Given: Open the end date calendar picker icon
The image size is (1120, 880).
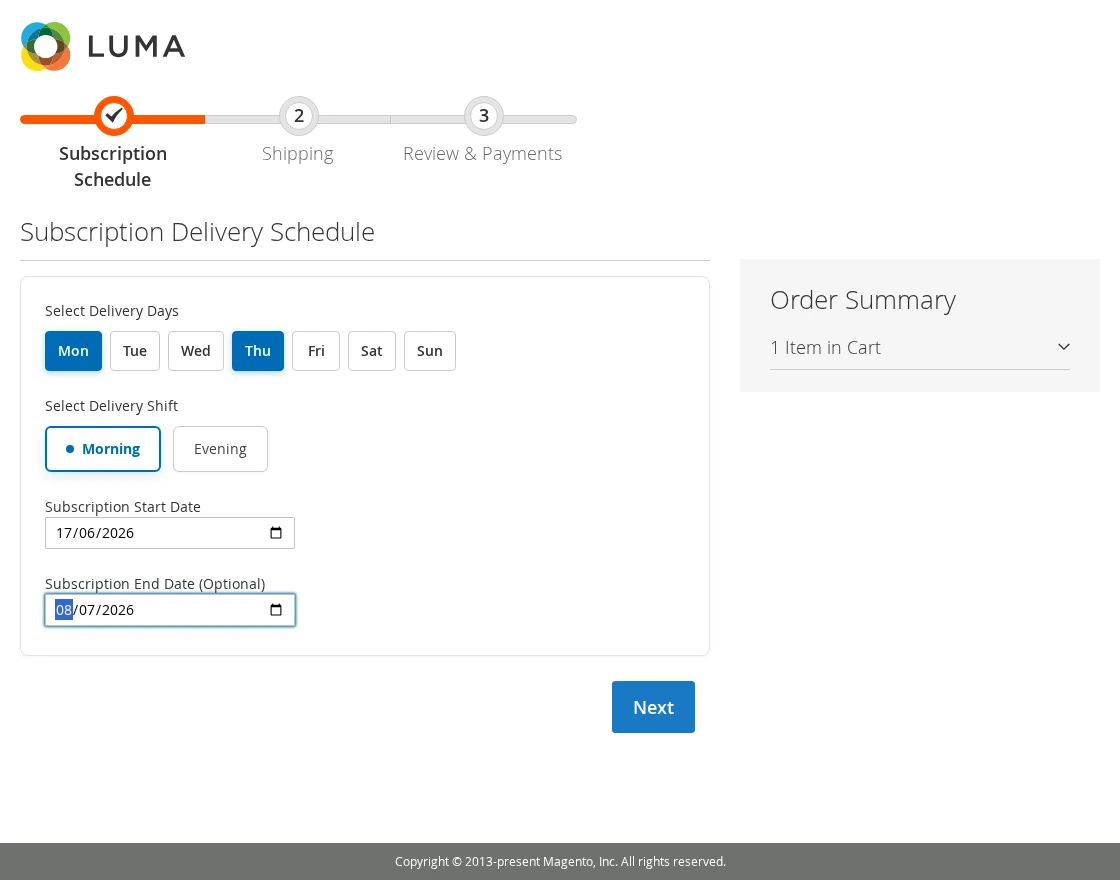Looking at the screenshot, I should click(x=276, y=610).
